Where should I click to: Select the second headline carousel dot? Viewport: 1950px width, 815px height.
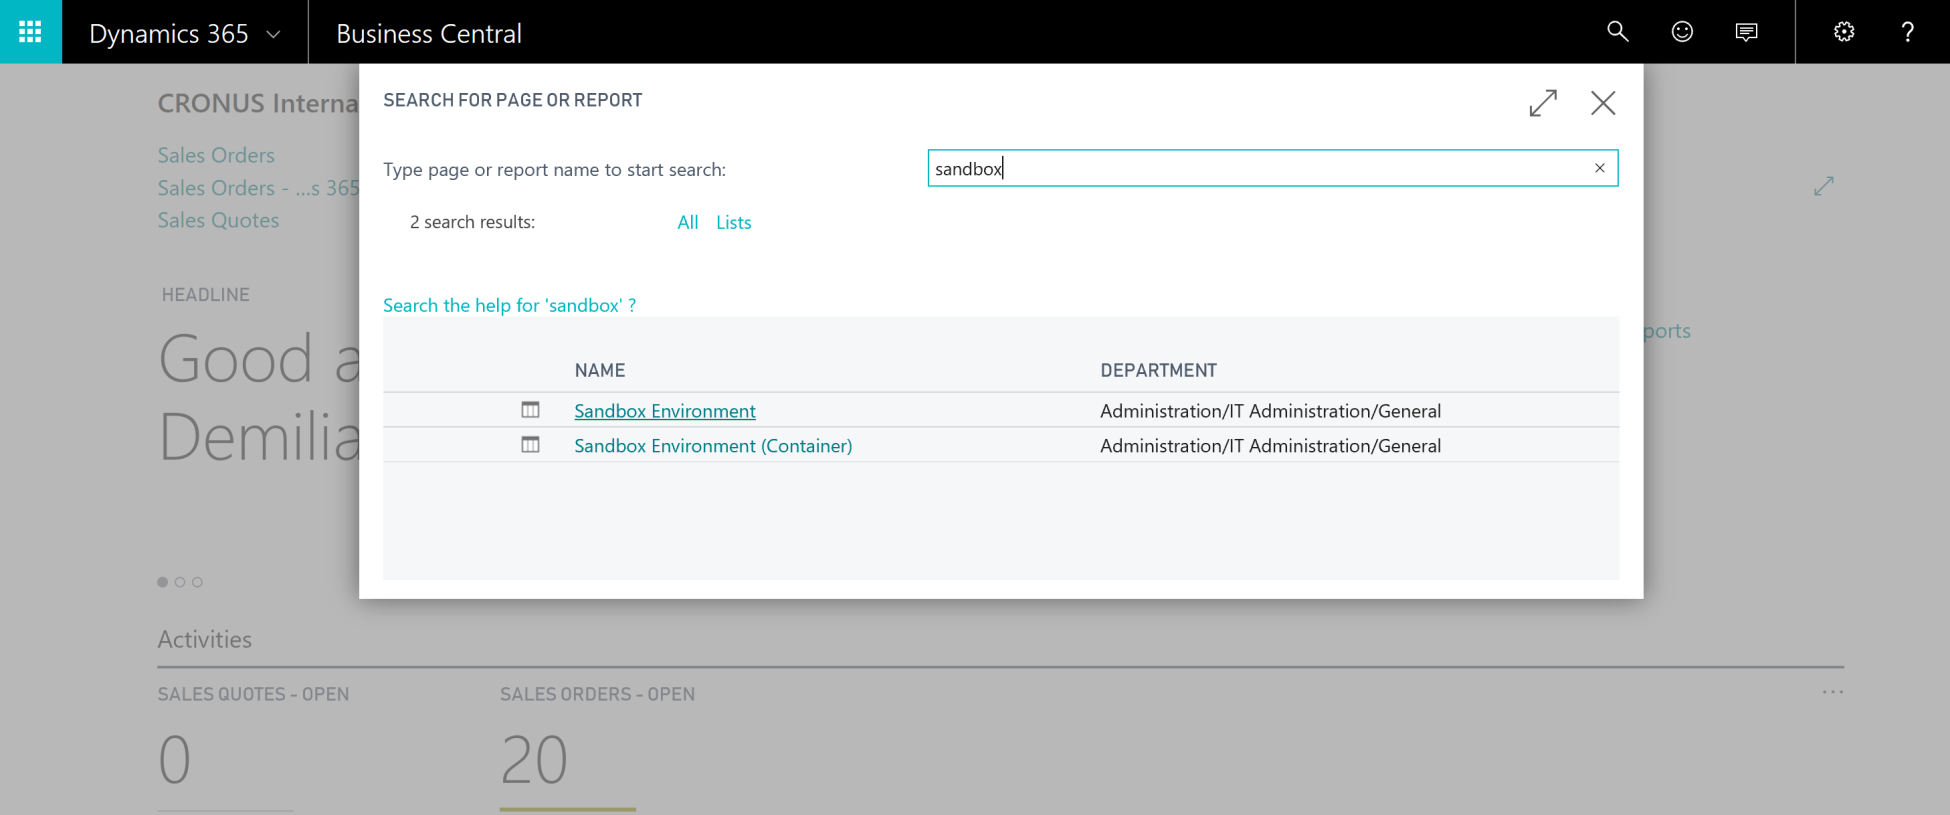[180, 582]
